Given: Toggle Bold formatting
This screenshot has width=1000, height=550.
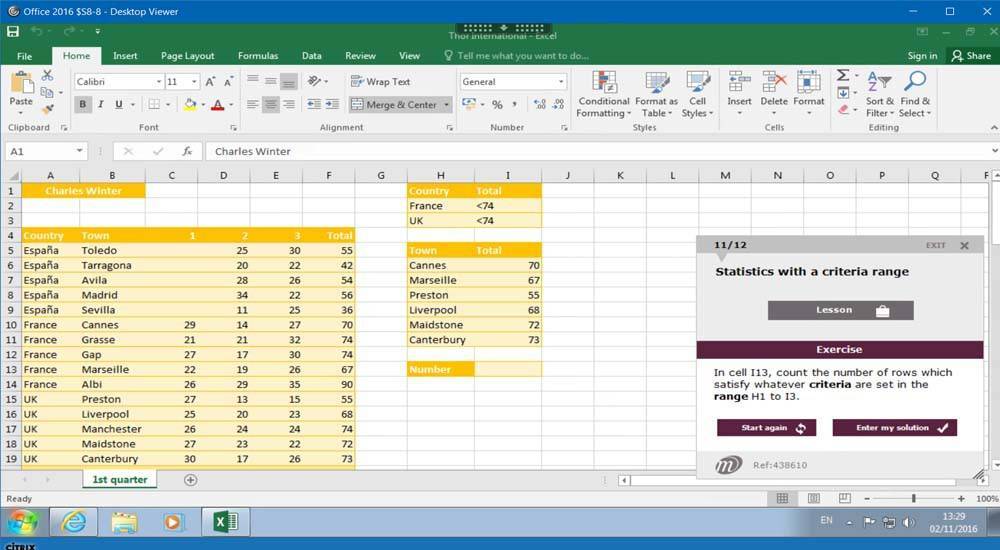Looking at the screenshot, I should (83, 105).
